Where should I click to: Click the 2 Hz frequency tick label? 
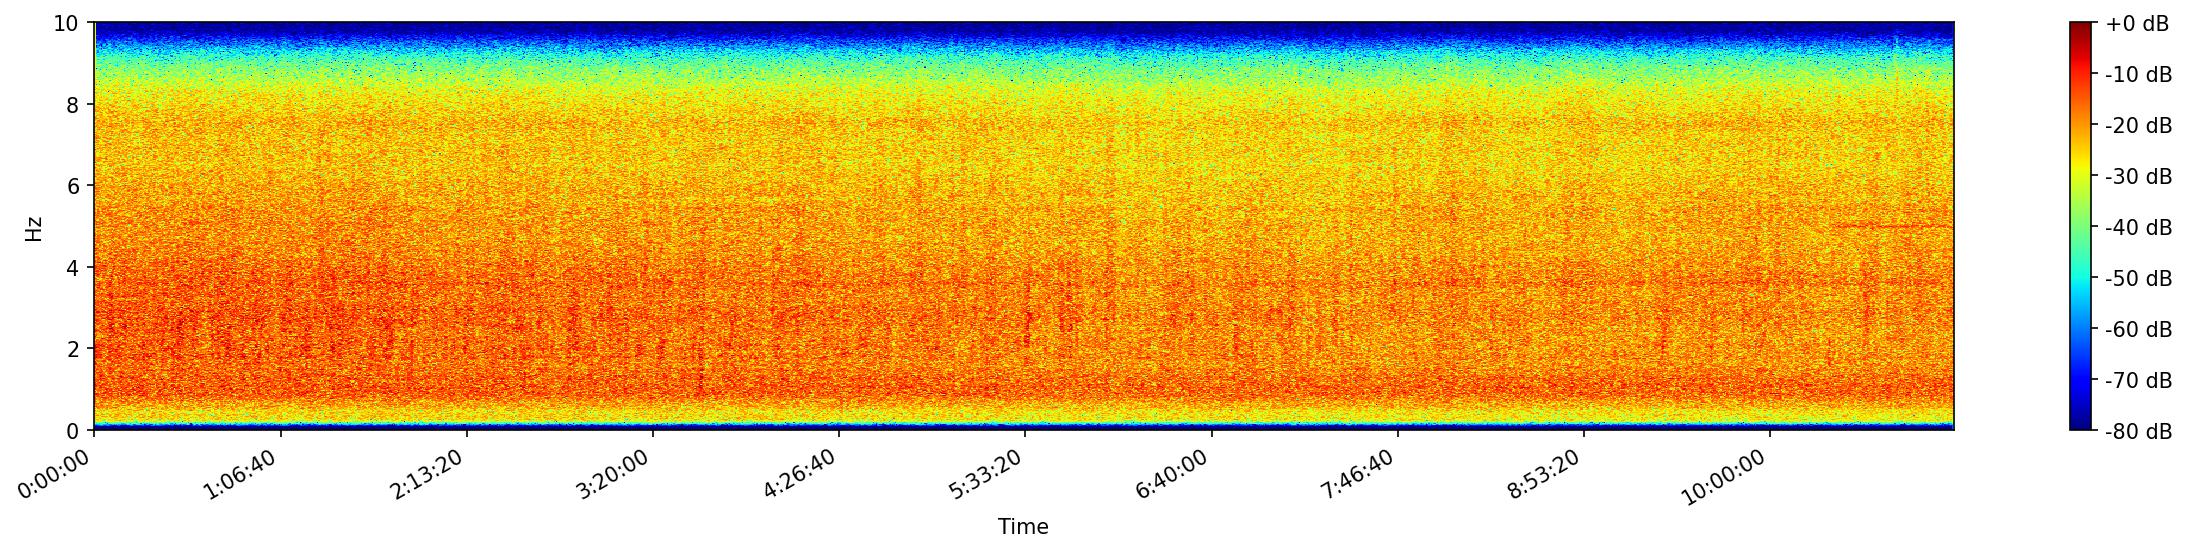tap(74, 349)
